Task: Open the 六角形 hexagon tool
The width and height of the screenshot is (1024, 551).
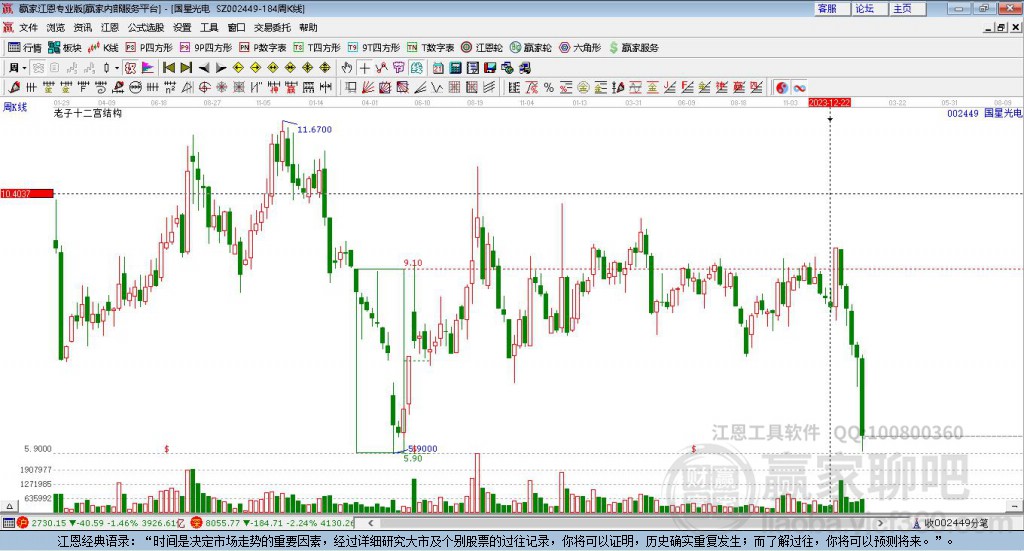Action: (580, 48)
